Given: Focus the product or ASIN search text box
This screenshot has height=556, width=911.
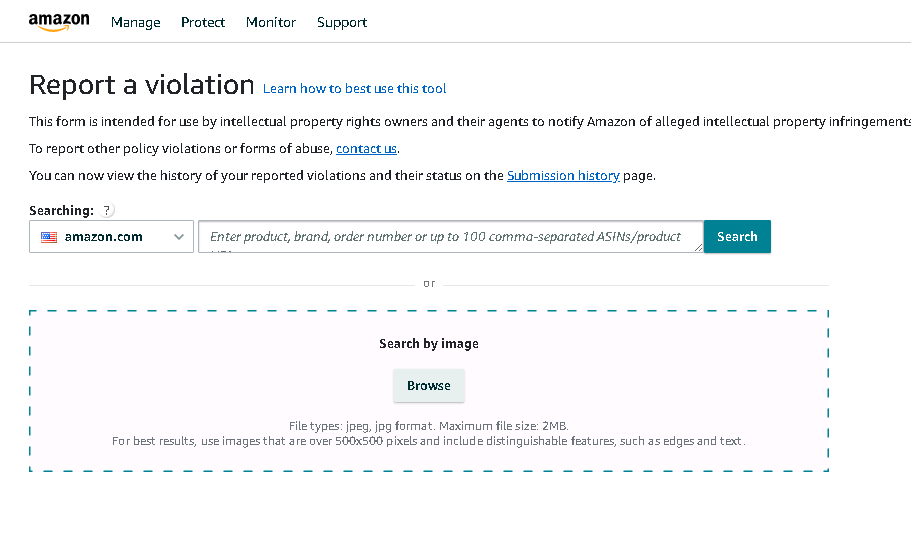Looking at the screenshot, I should [x=451, y=236].
